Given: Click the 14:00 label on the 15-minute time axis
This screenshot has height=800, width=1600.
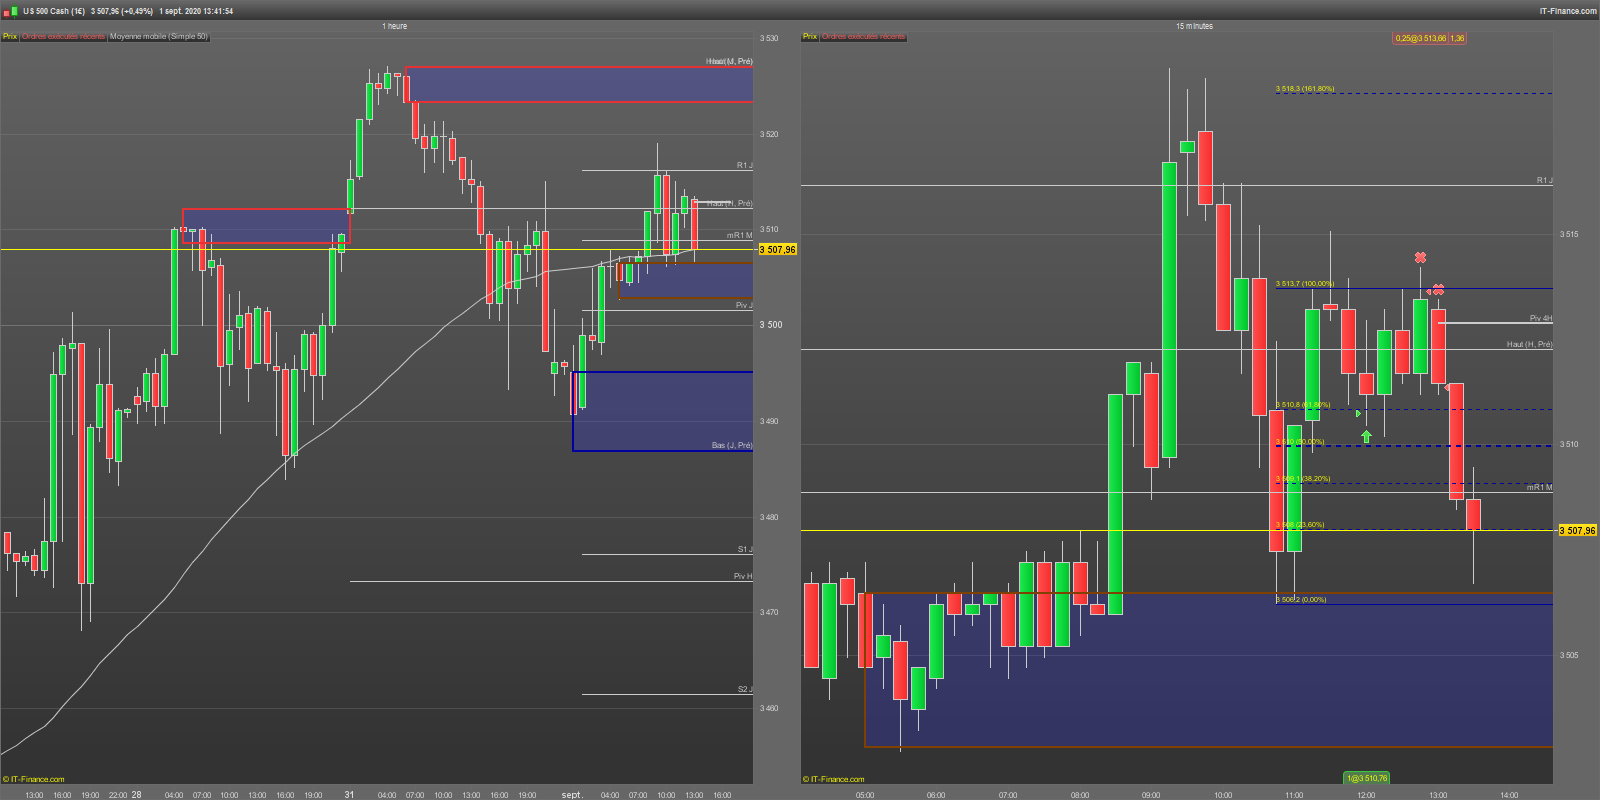Looking at the screenshot, I should point(1509,795).
